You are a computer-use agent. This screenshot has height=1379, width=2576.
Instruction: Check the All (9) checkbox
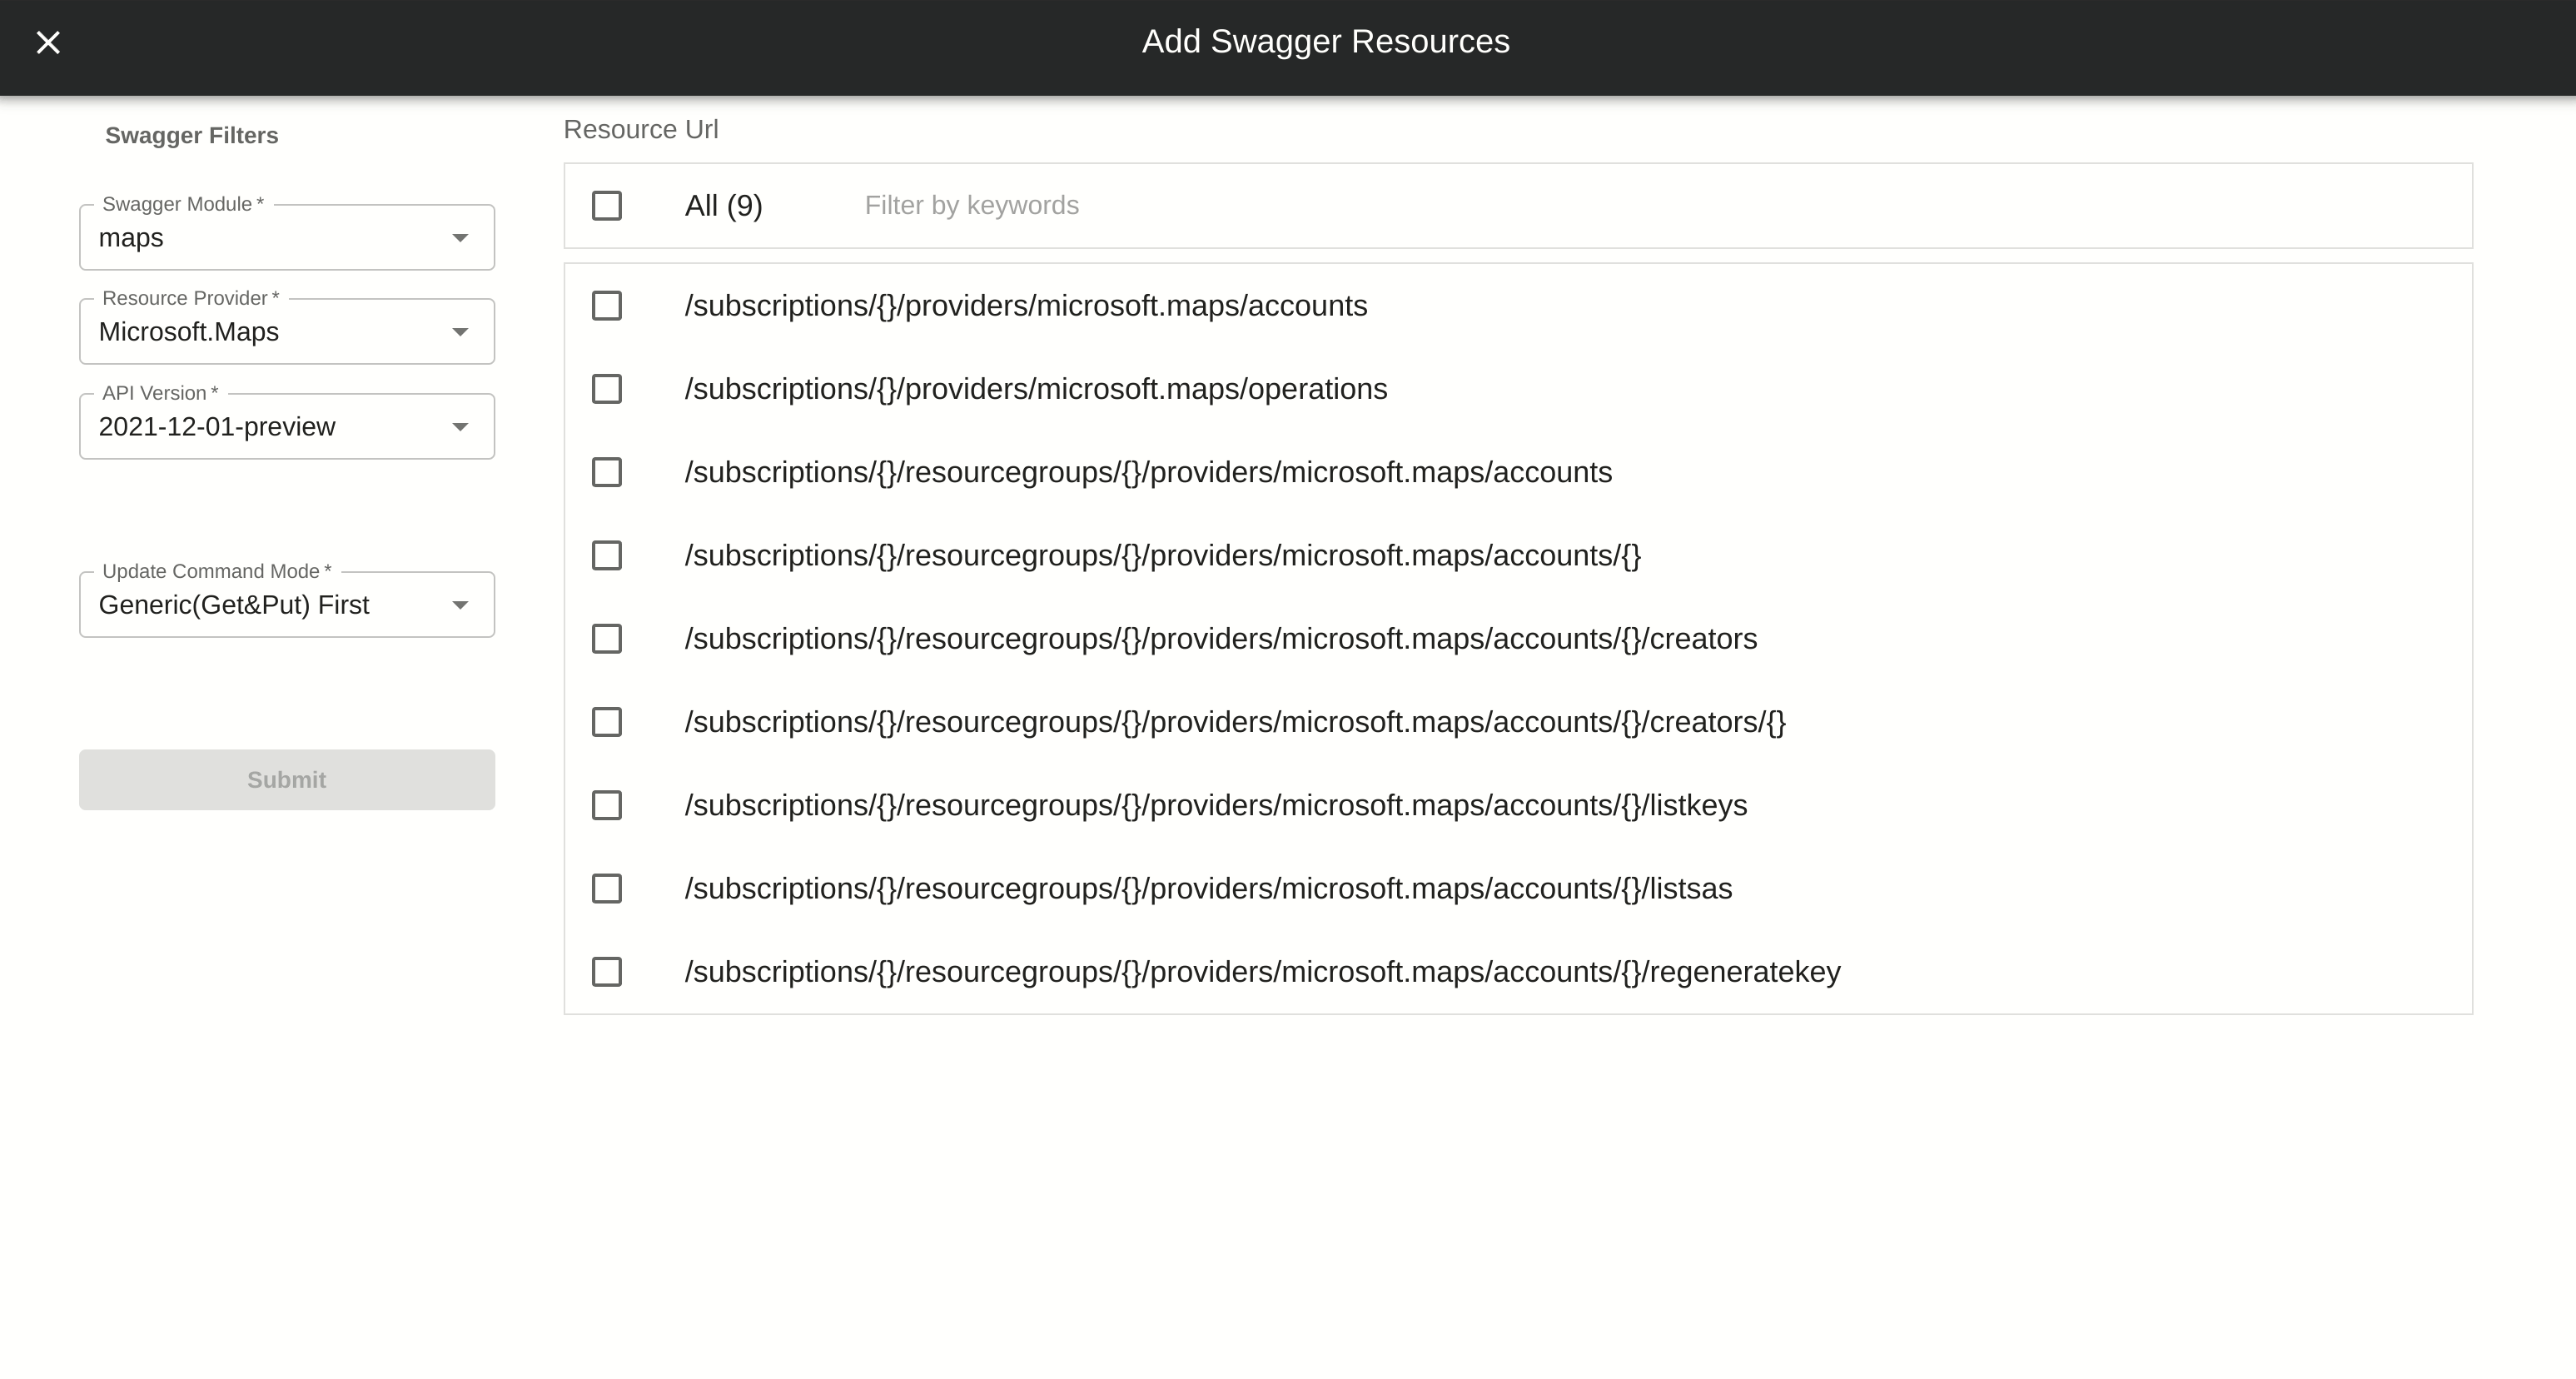(607, 206)
